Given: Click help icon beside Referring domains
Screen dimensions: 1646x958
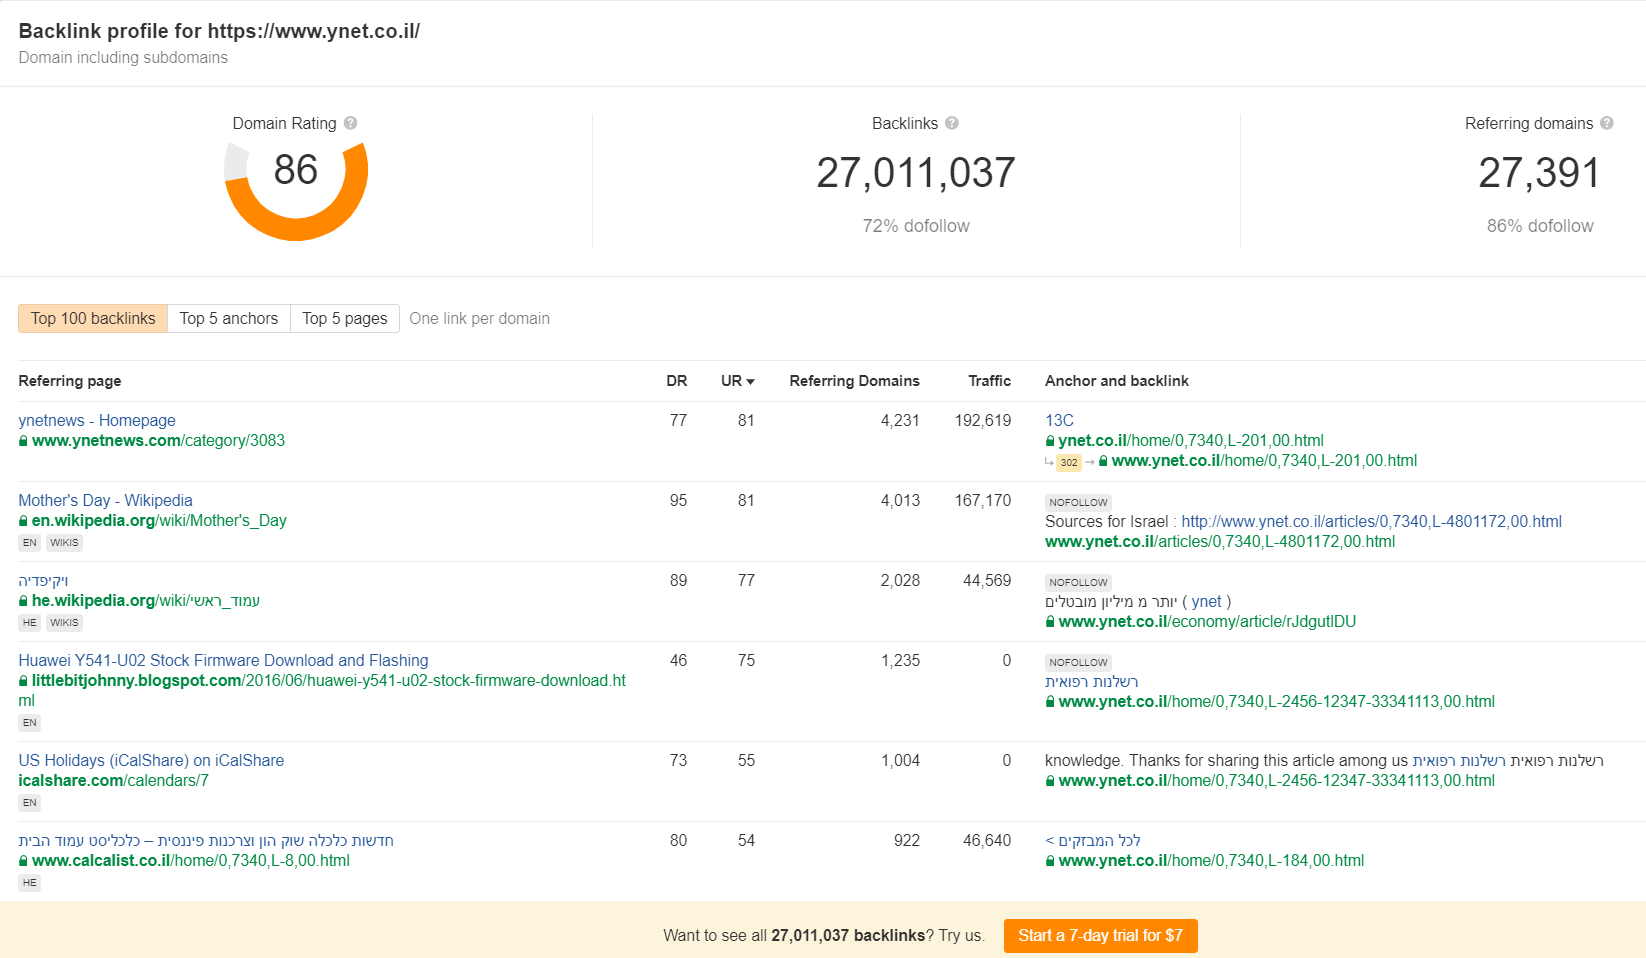Looking at the screenshot, I should click(1607, 123).
